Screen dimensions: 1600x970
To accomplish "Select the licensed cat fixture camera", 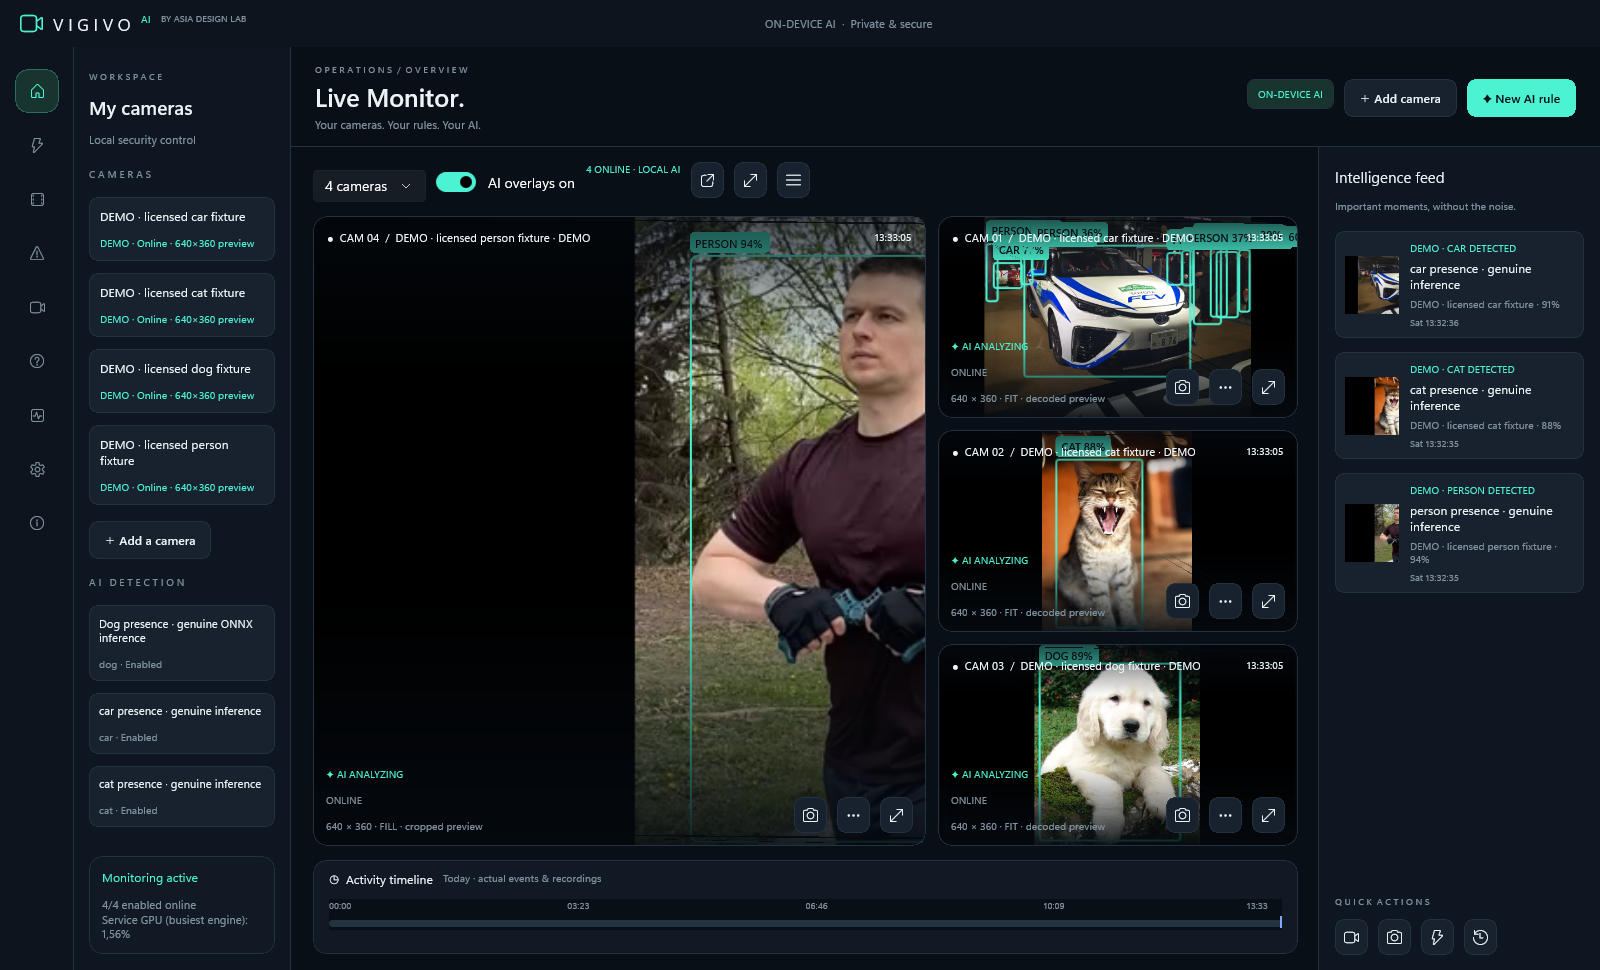I will pos(182,305).
